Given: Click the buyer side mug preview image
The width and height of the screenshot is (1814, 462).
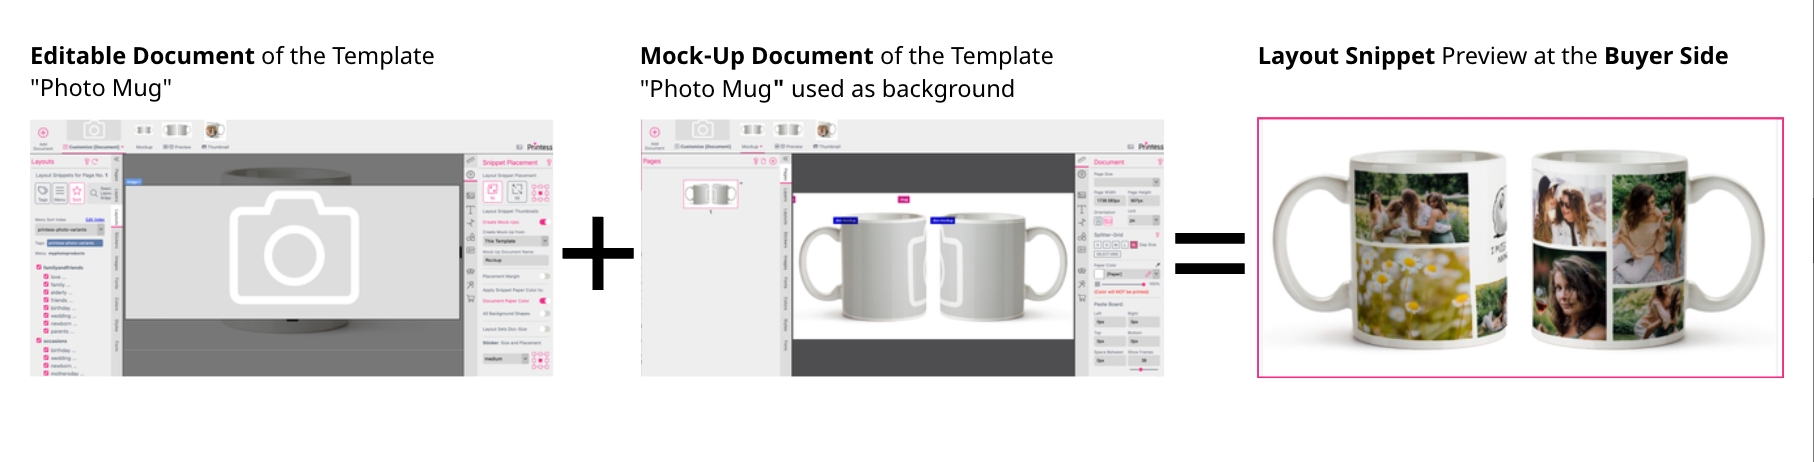Looking at the screenshot, I should [1520, 248].
